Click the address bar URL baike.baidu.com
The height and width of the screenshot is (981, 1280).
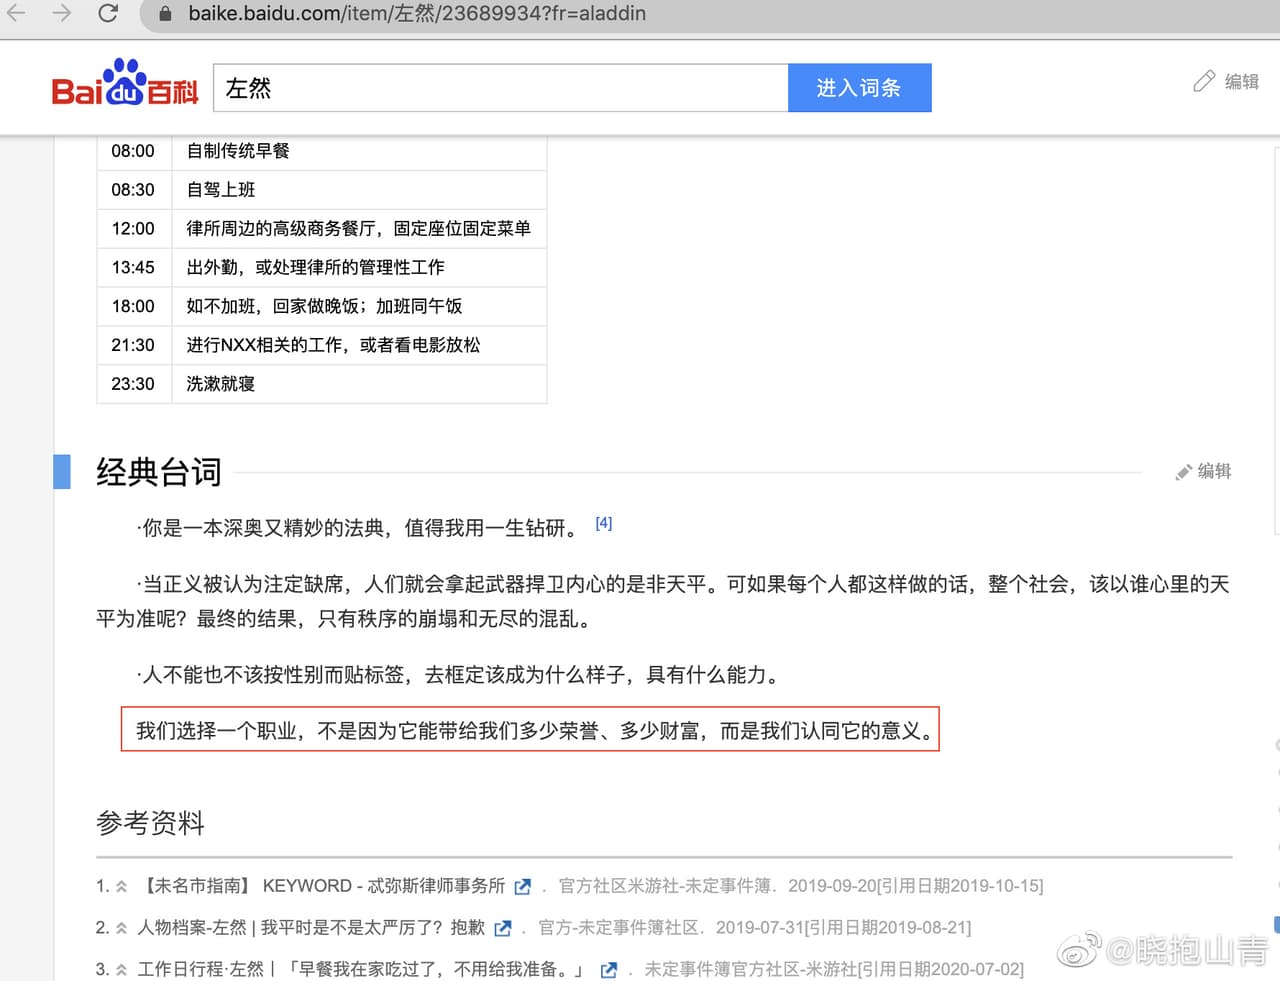pyautogui.click(x=417, y=14)
